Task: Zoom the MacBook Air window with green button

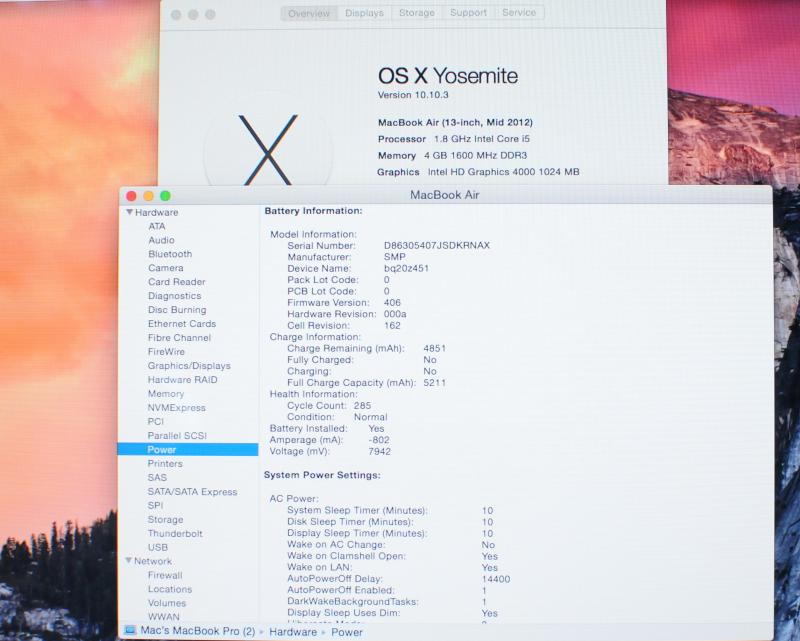Action: click(165, 196)
